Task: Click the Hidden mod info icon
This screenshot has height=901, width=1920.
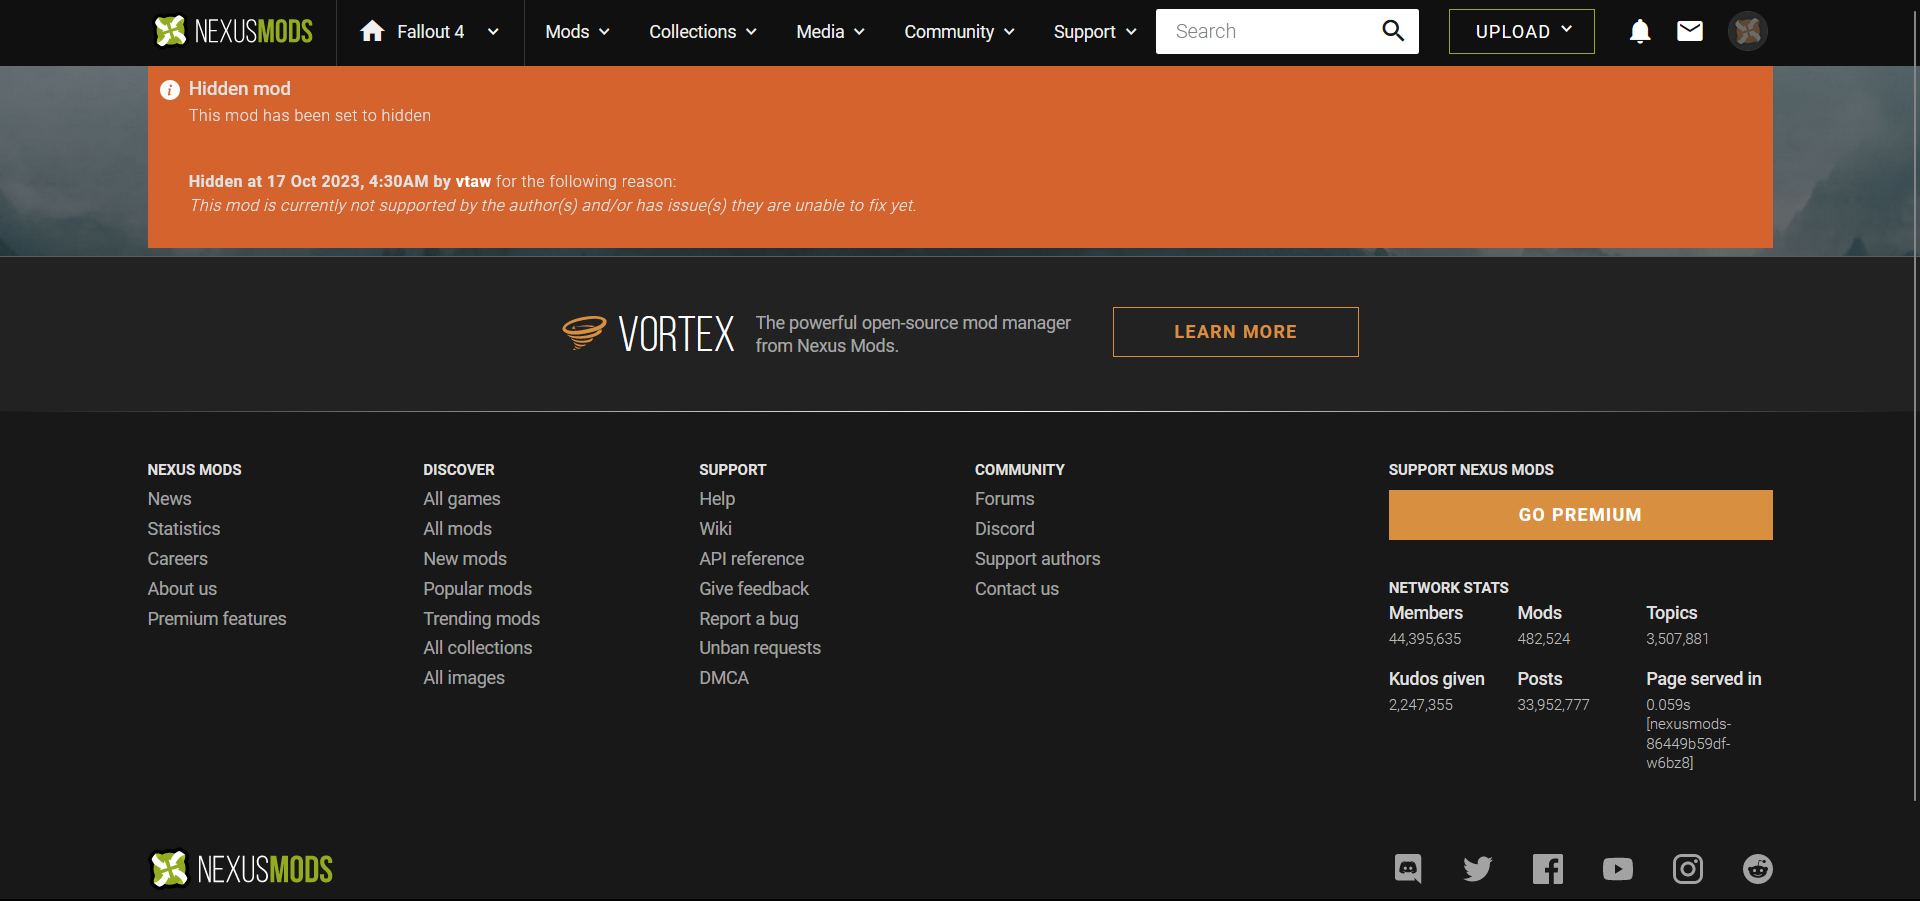Action: [170, 90]
